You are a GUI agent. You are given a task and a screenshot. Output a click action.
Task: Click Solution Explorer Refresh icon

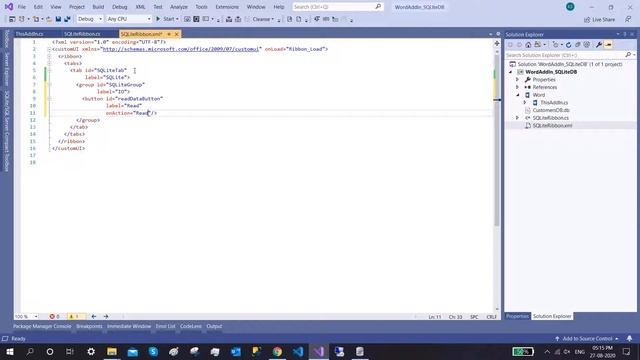pos(568,44)
